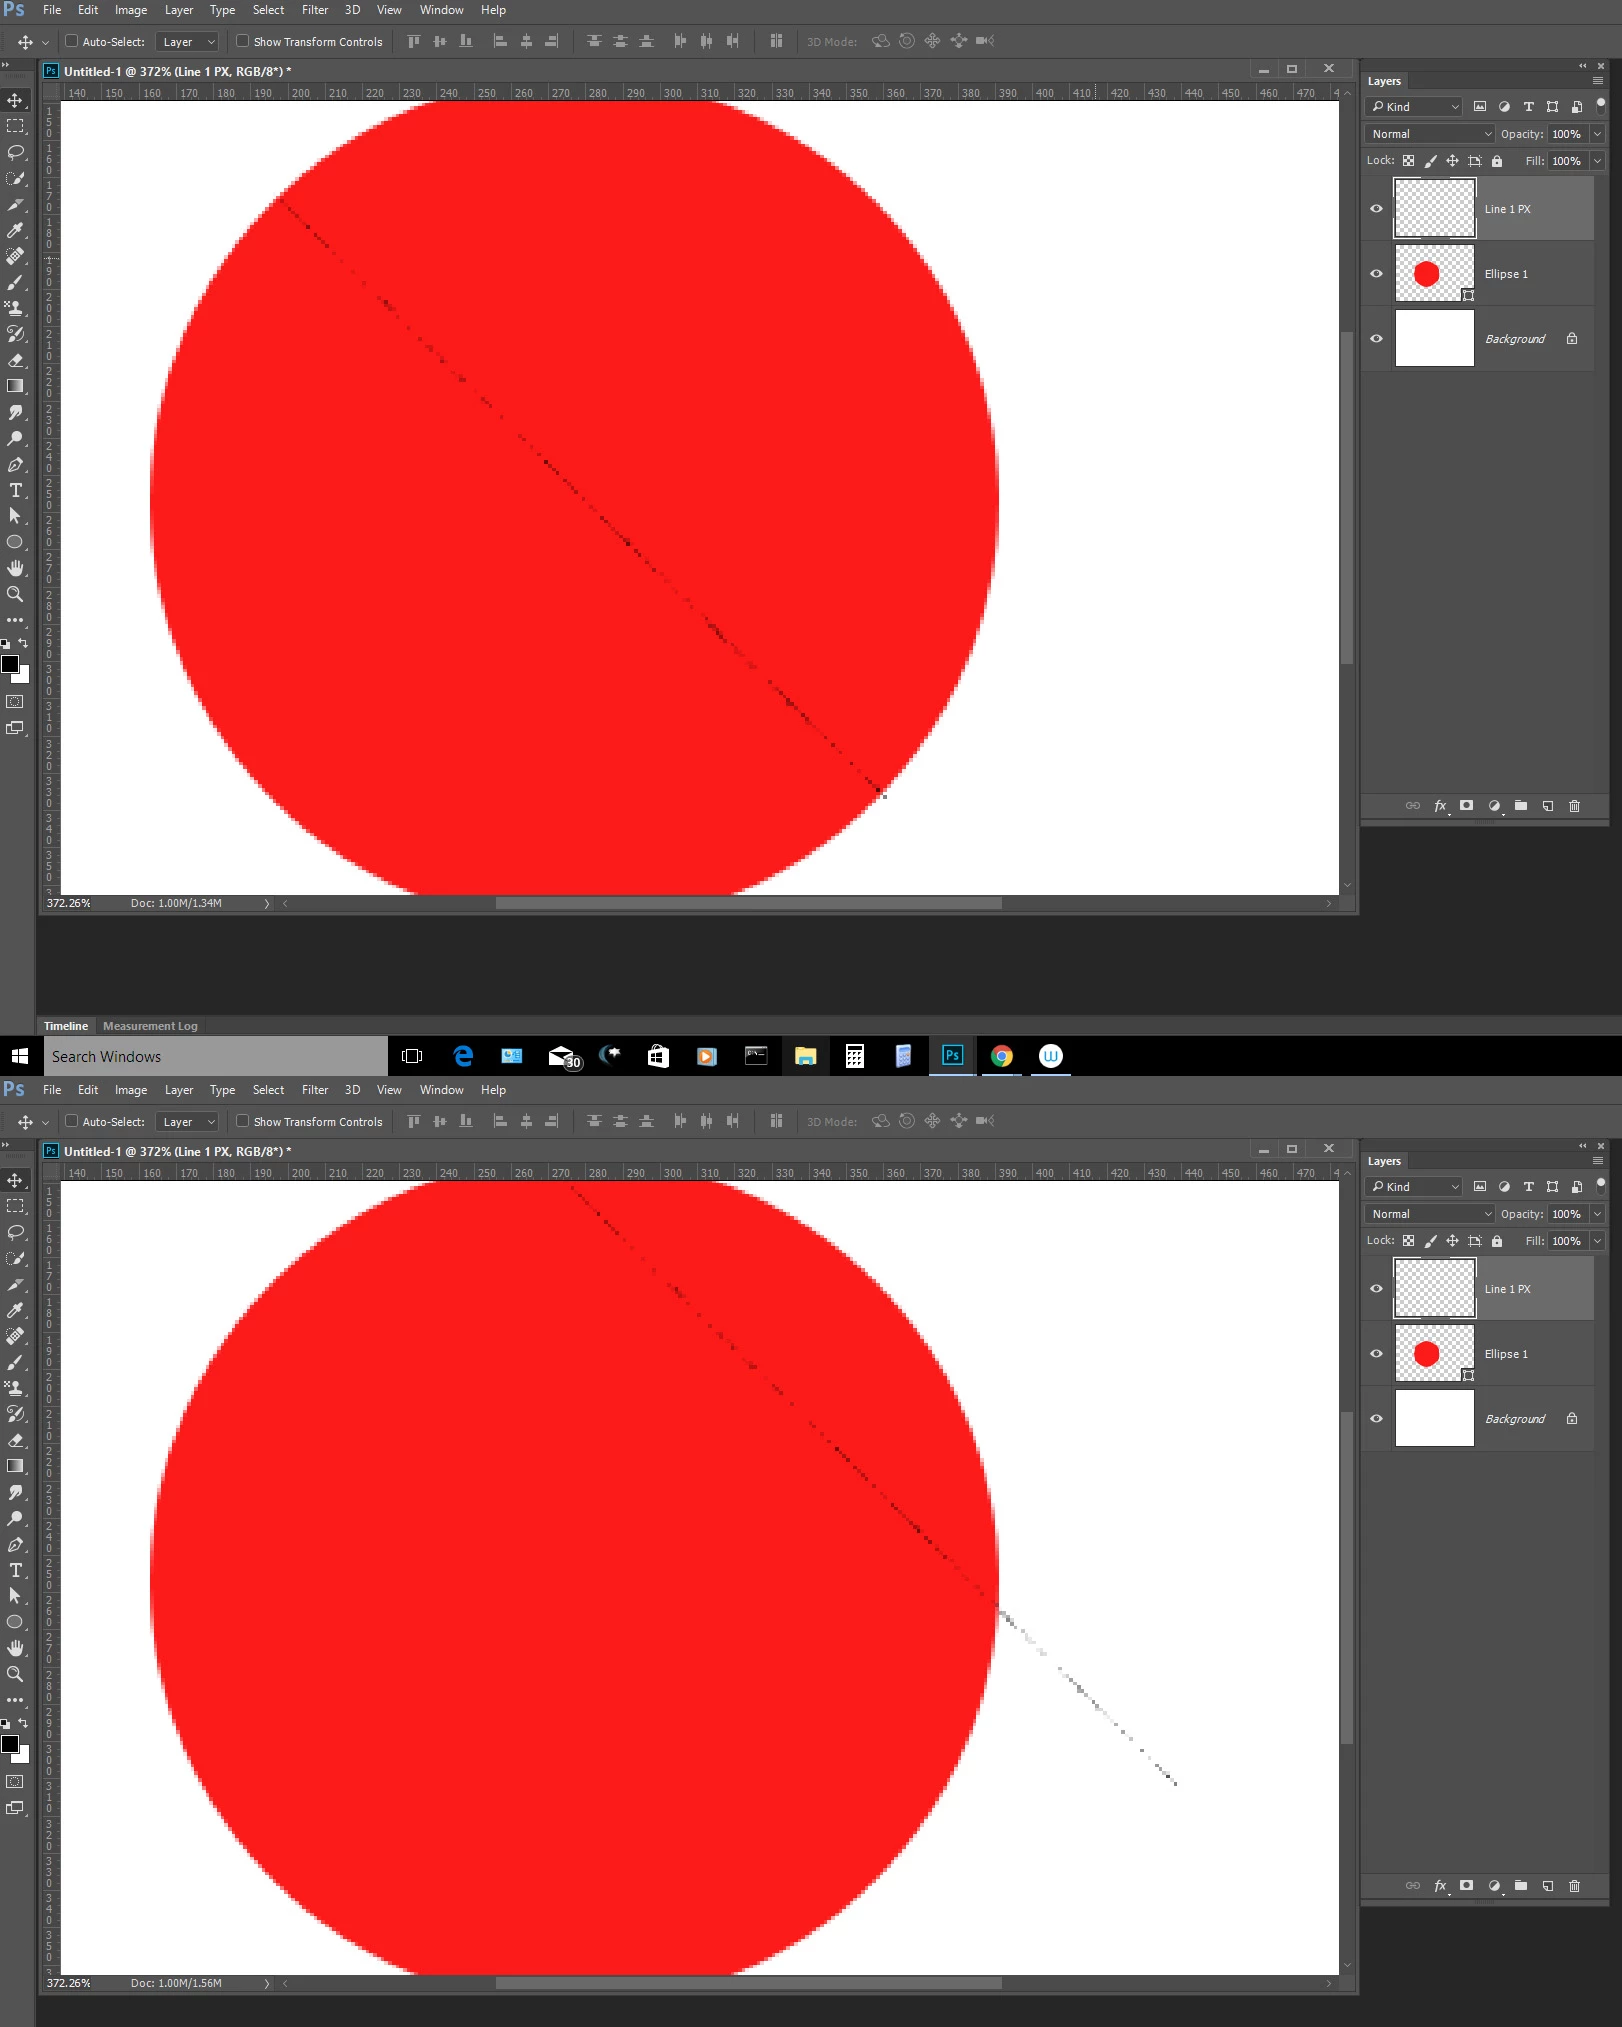The width and height of the screenshot is (1622, 2027).
Task: Select the Zoom tool in lower Photoshop window
Action: click(x=15, y=1674)
